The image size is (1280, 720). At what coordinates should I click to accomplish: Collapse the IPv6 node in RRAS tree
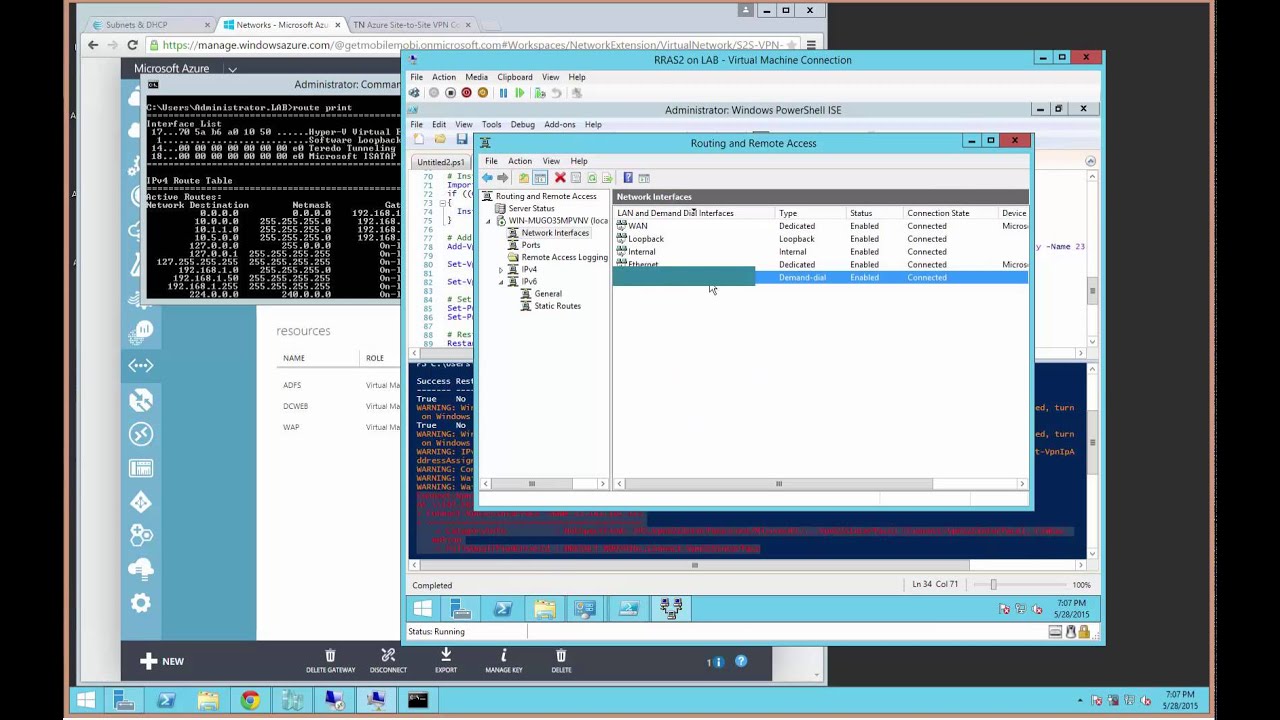click(x=501, y=282)
